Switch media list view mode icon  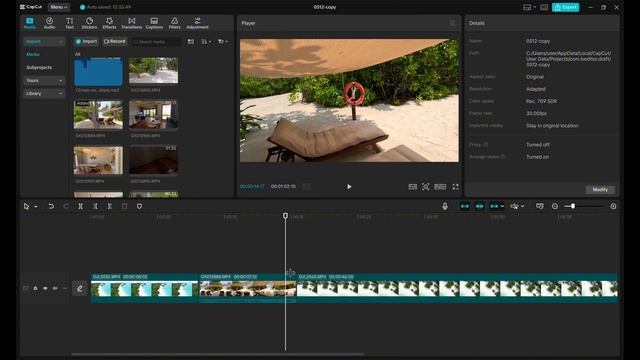point(191,42)
